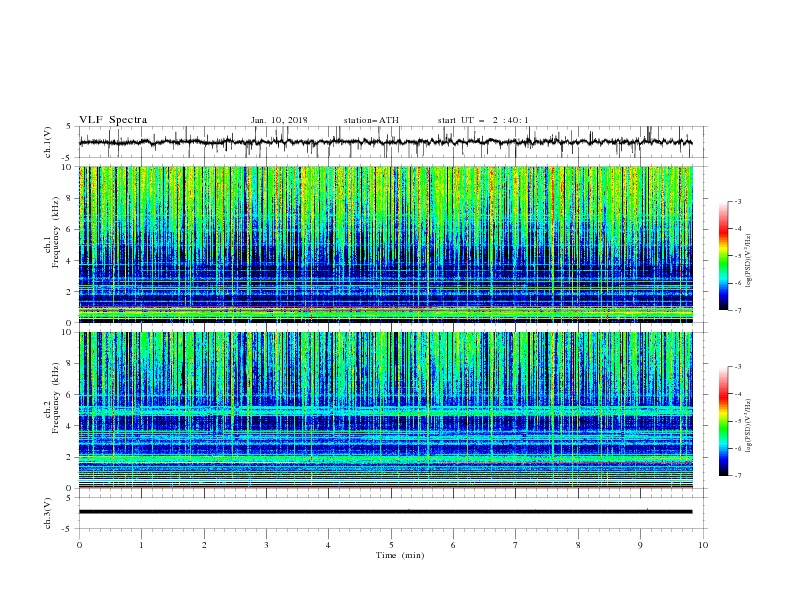Image resolution: width=792 pixels, height=612 pixels.
Task: Click the ch.2 color bar log(PSD) unit label
Action: tap(748, 425)
